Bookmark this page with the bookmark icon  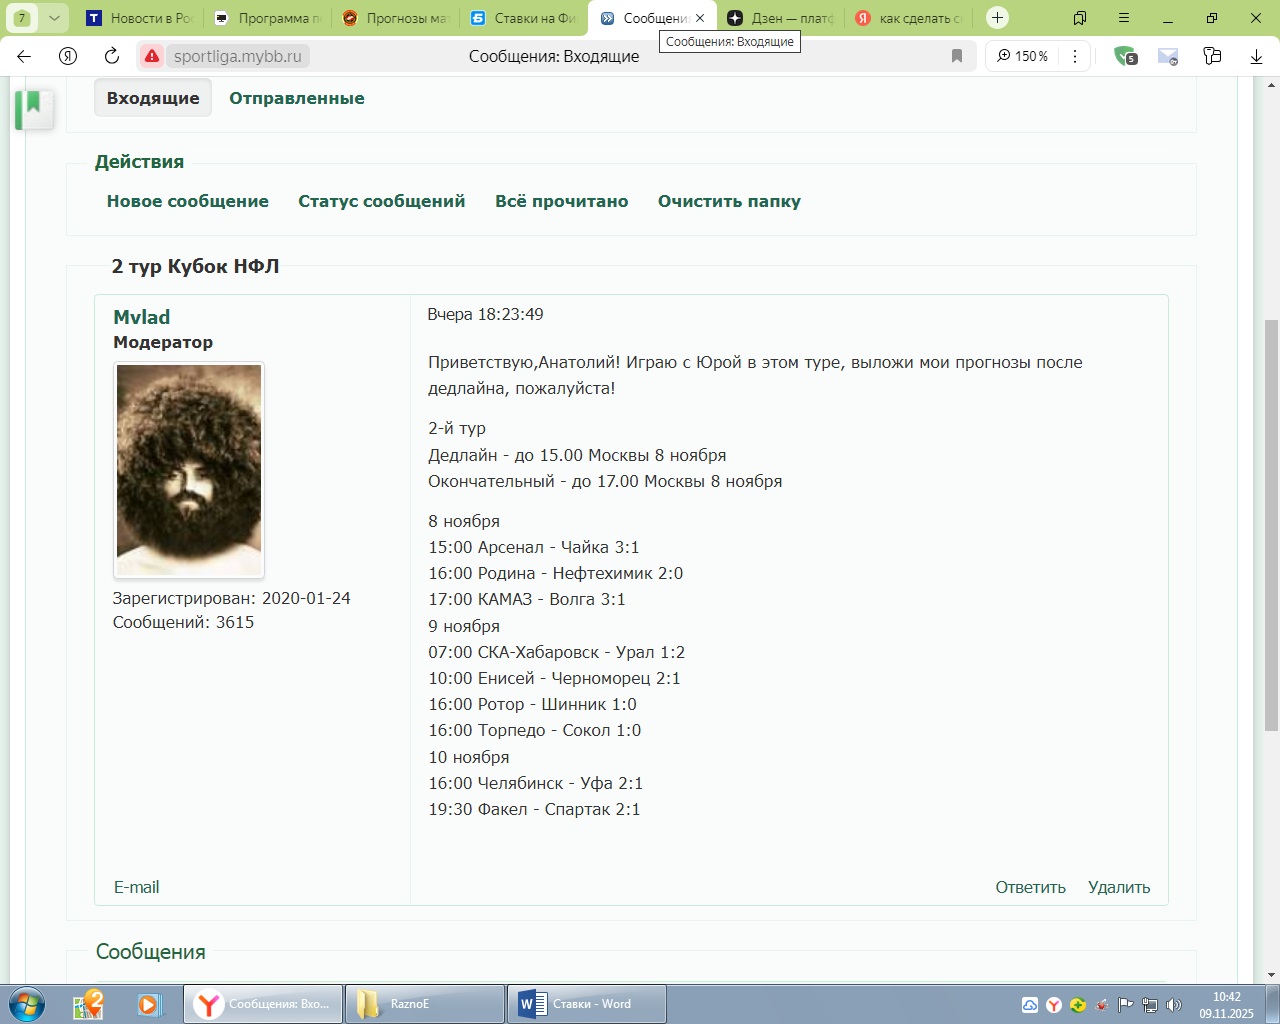(x=957, y=56)
